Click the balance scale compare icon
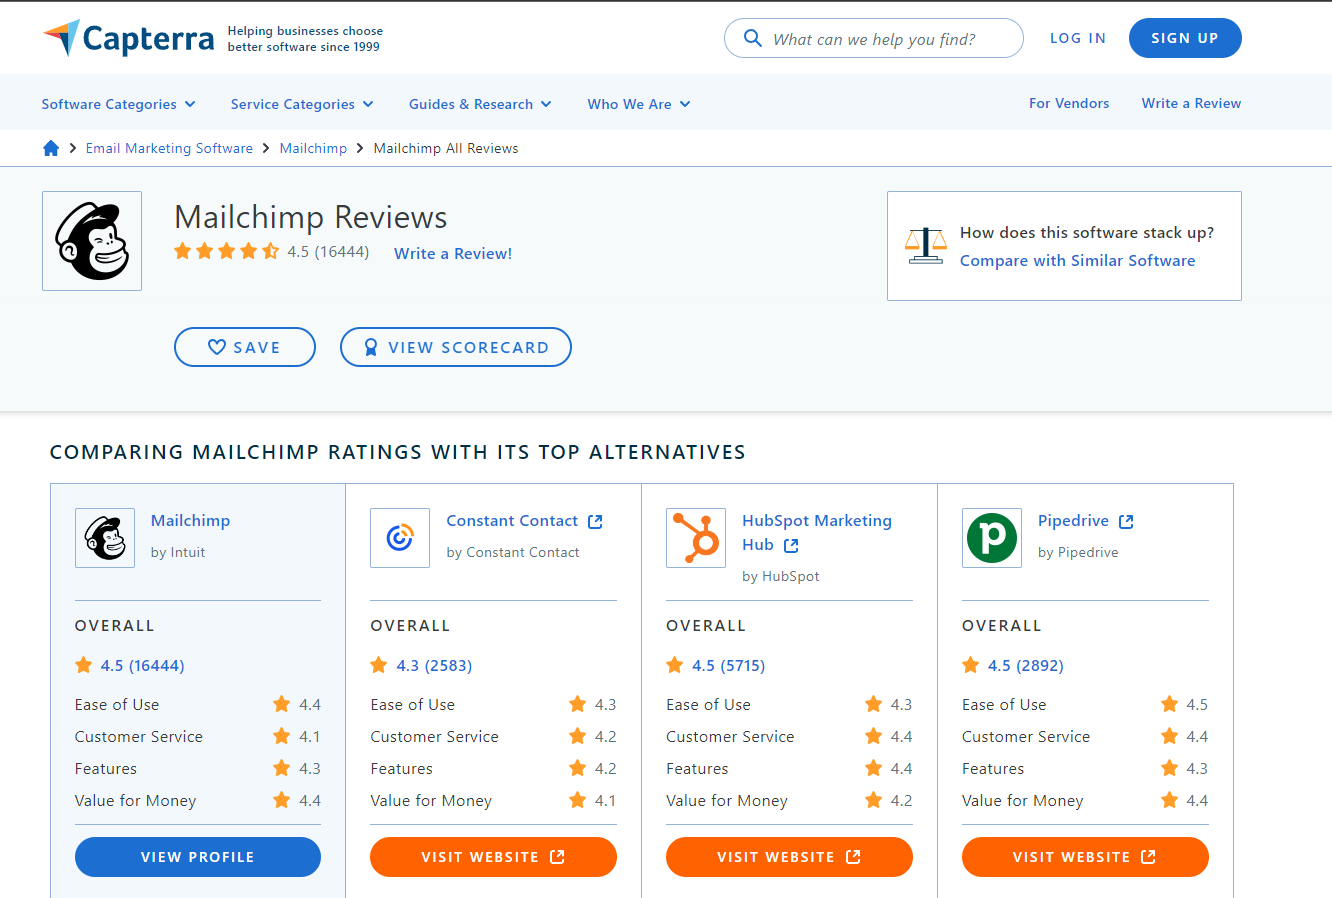The width and height of the screenshot is (1332, 898). (x=925, y=245)
